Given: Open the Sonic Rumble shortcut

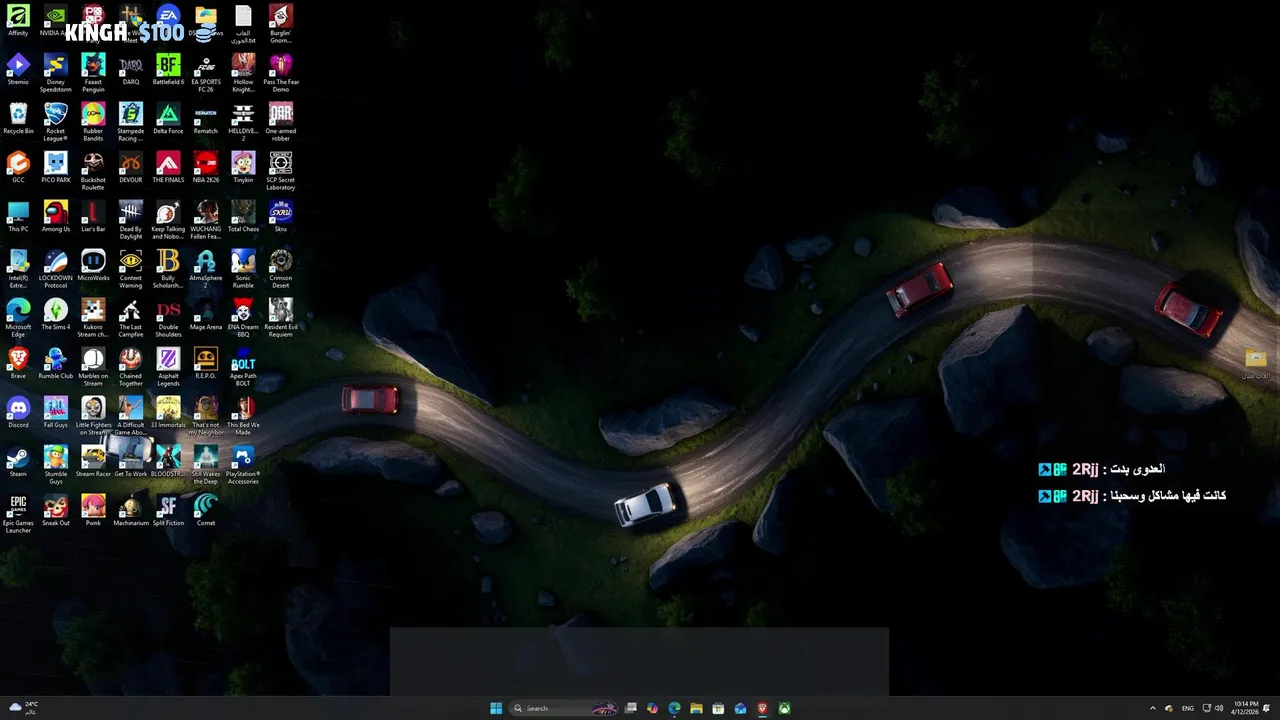Looking at the screenshot, I should pos(243,268).
